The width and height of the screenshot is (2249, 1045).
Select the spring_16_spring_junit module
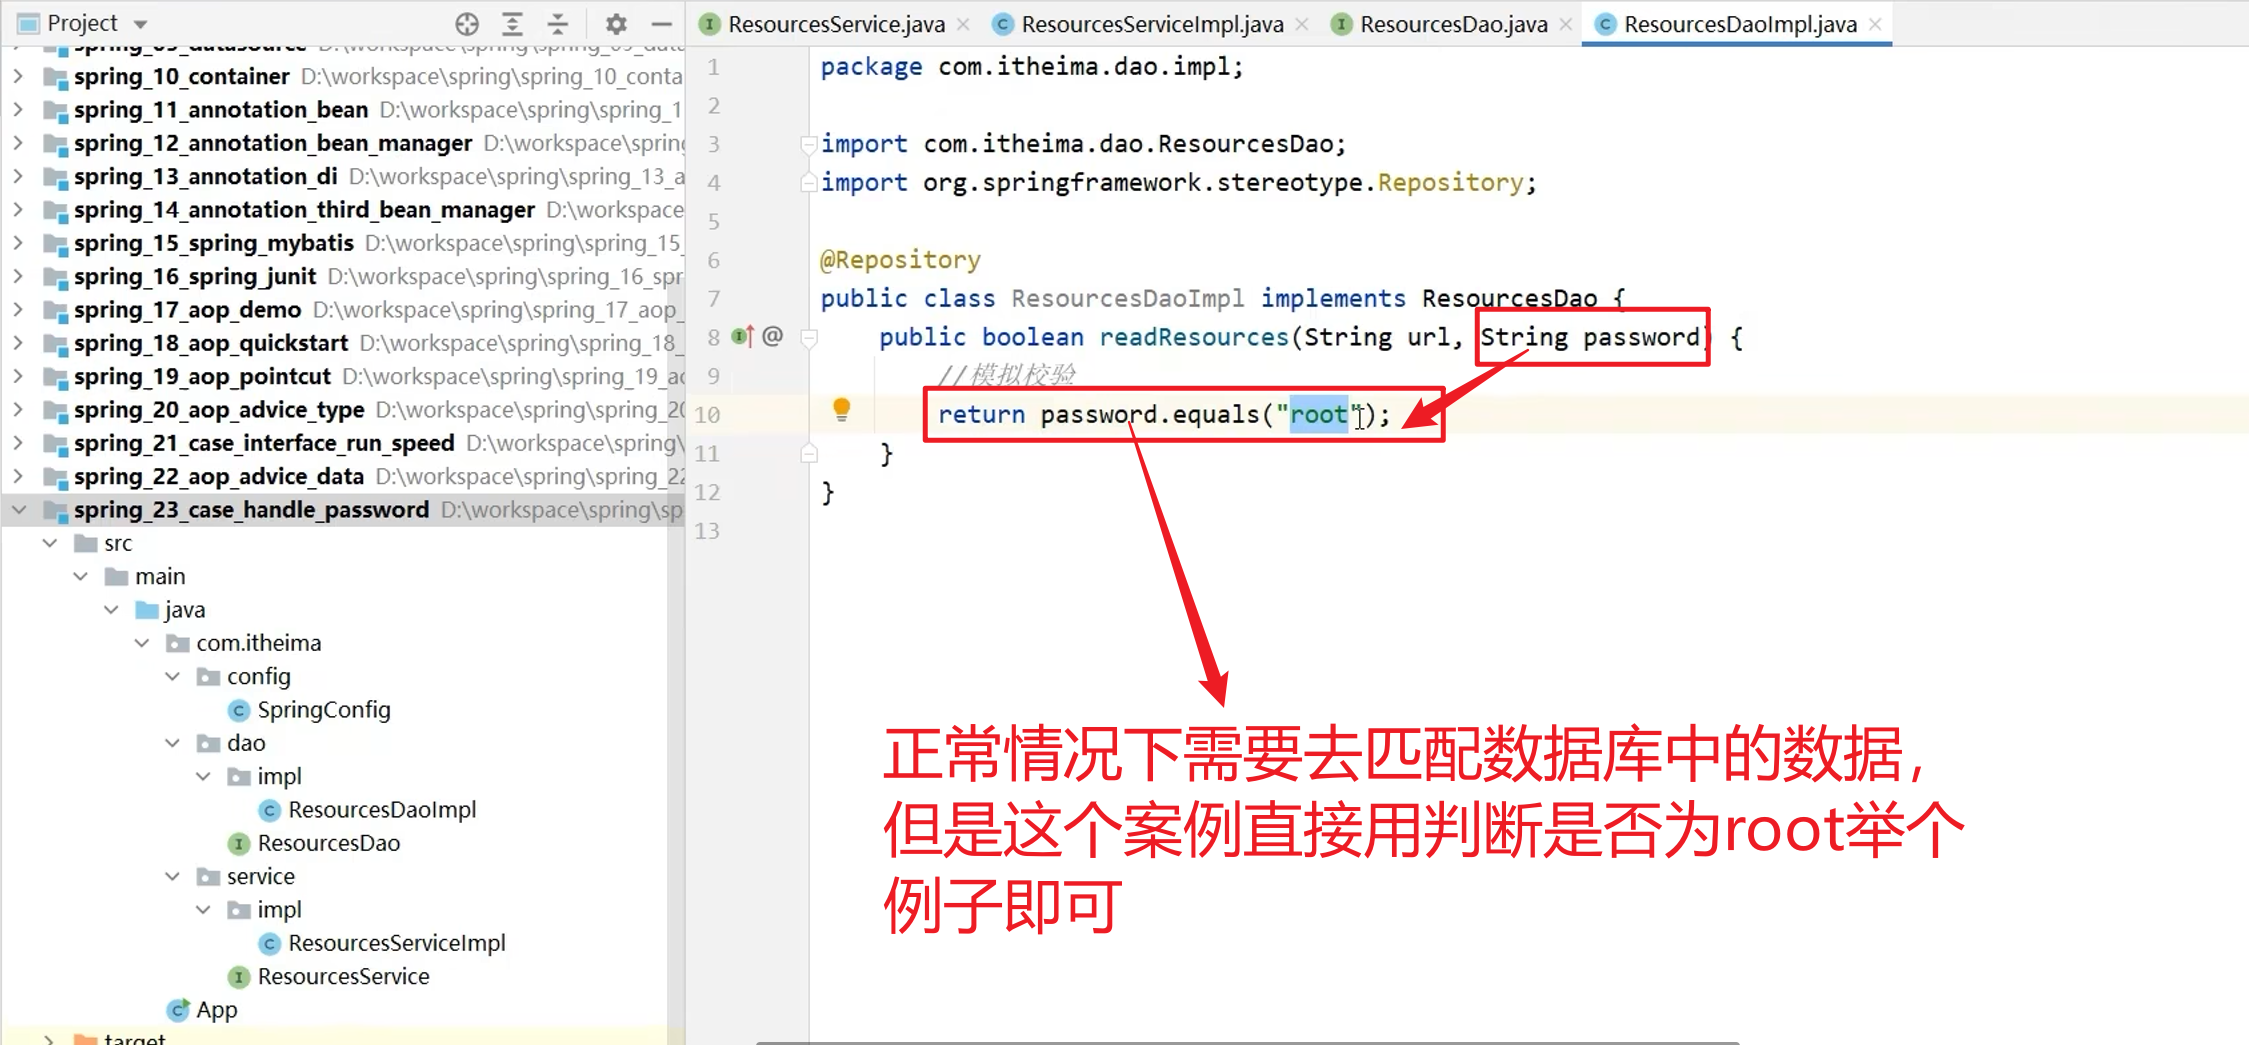(195, 276)
